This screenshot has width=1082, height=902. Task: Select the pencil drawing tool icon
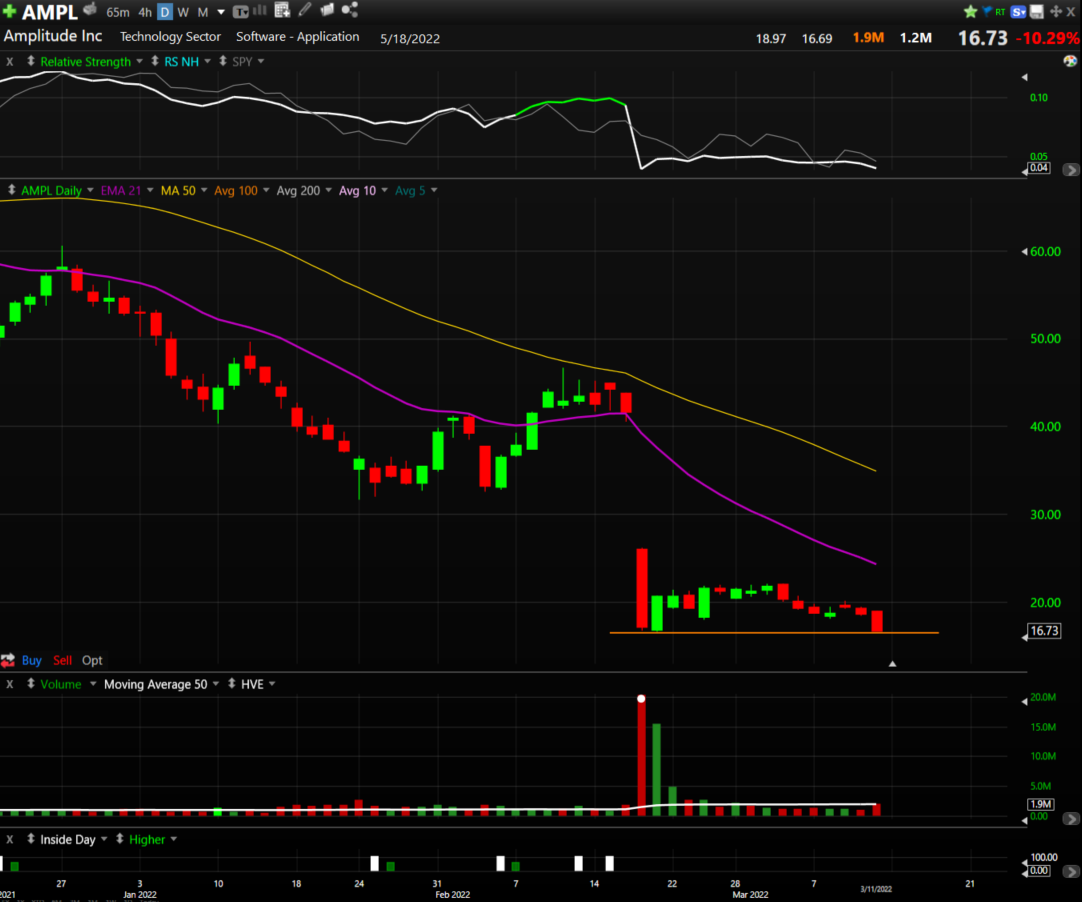pos(305,10)
